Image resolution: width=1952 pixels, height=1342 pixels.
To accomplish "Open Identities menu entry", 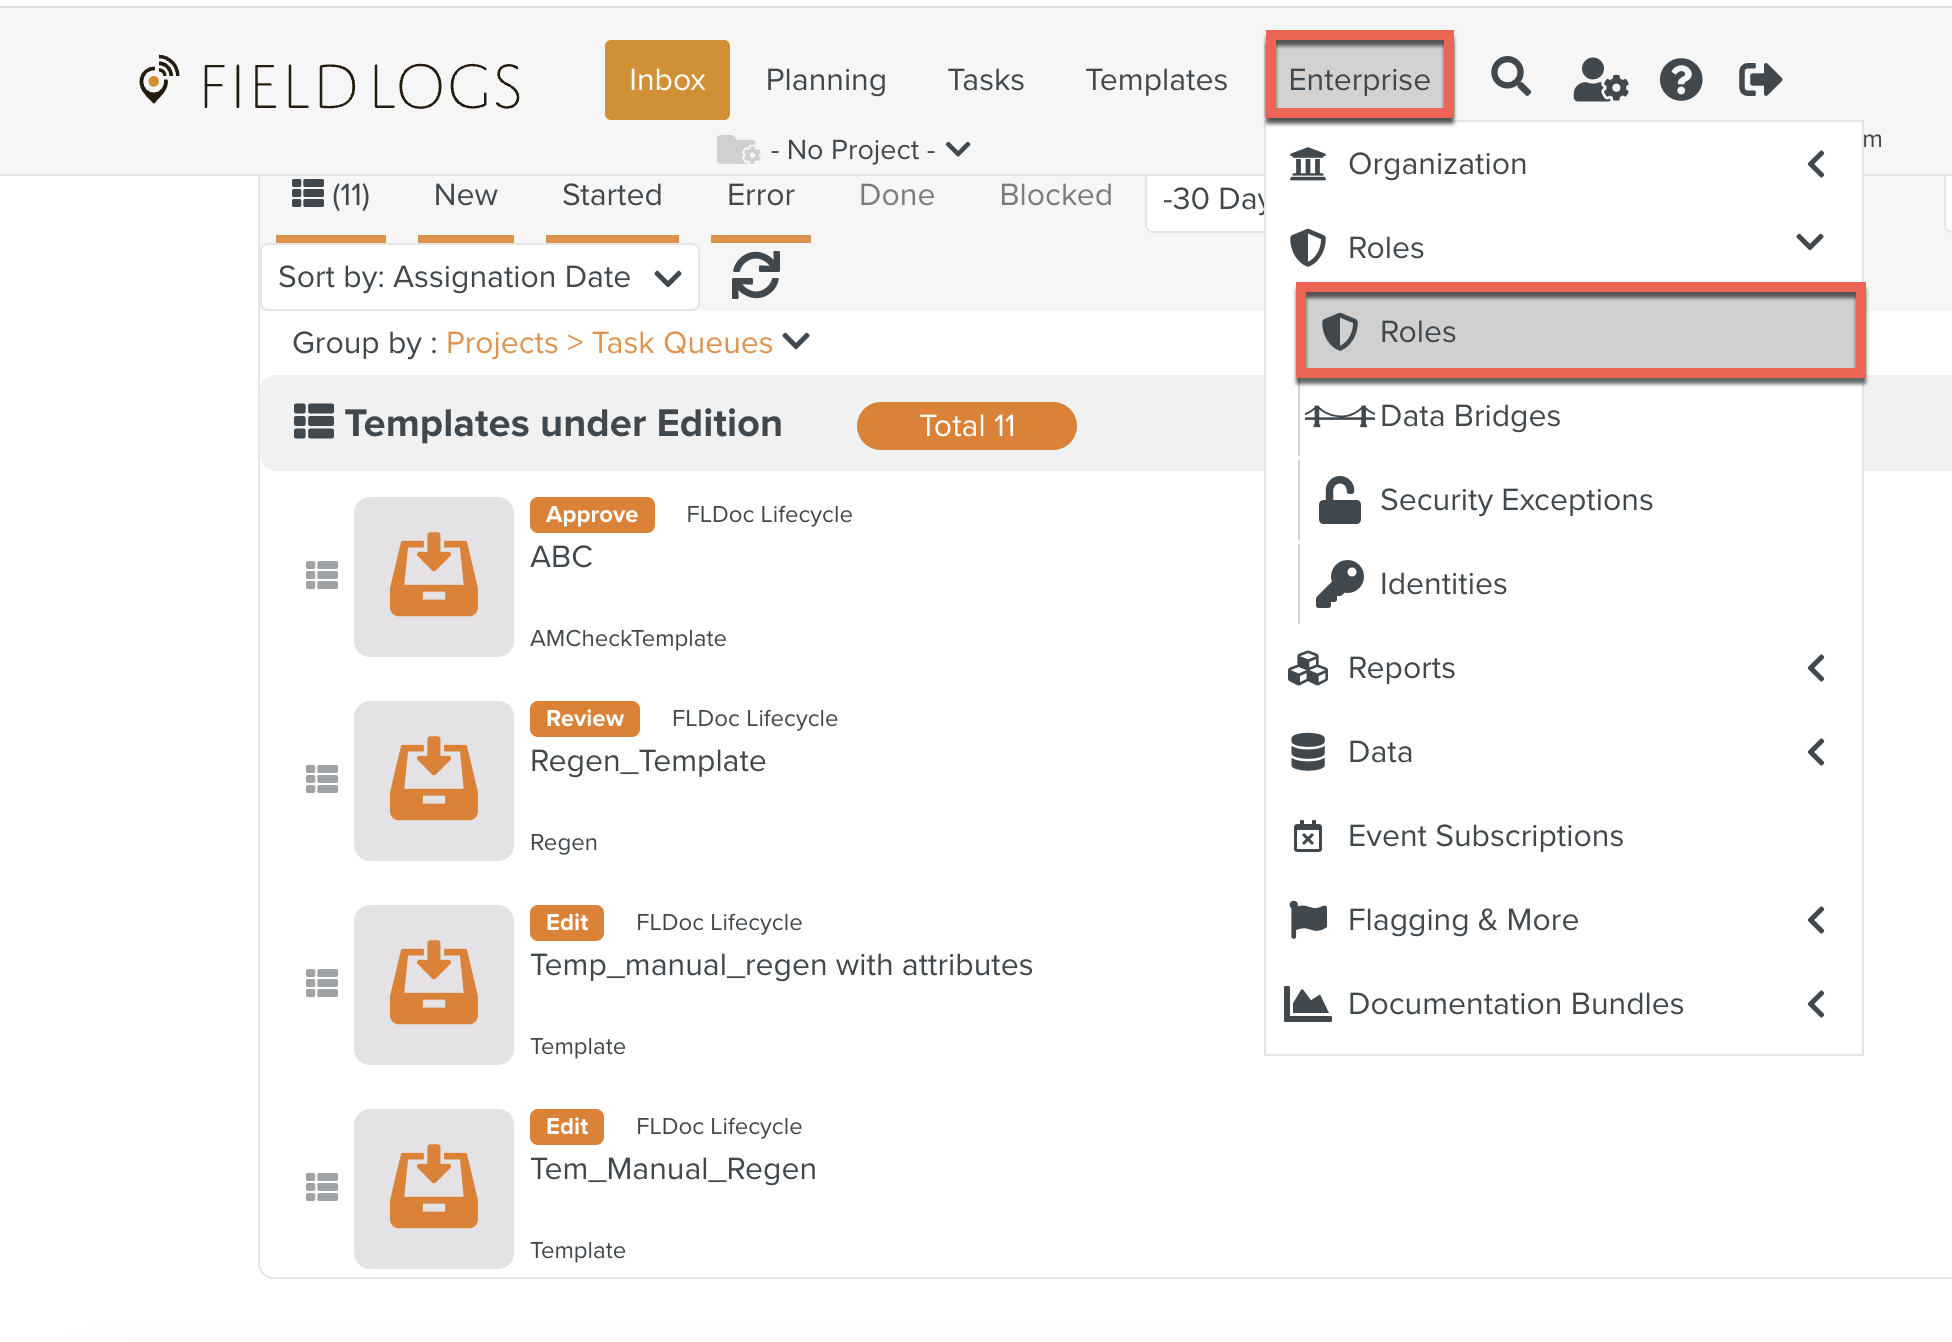I will point(1580,584).
